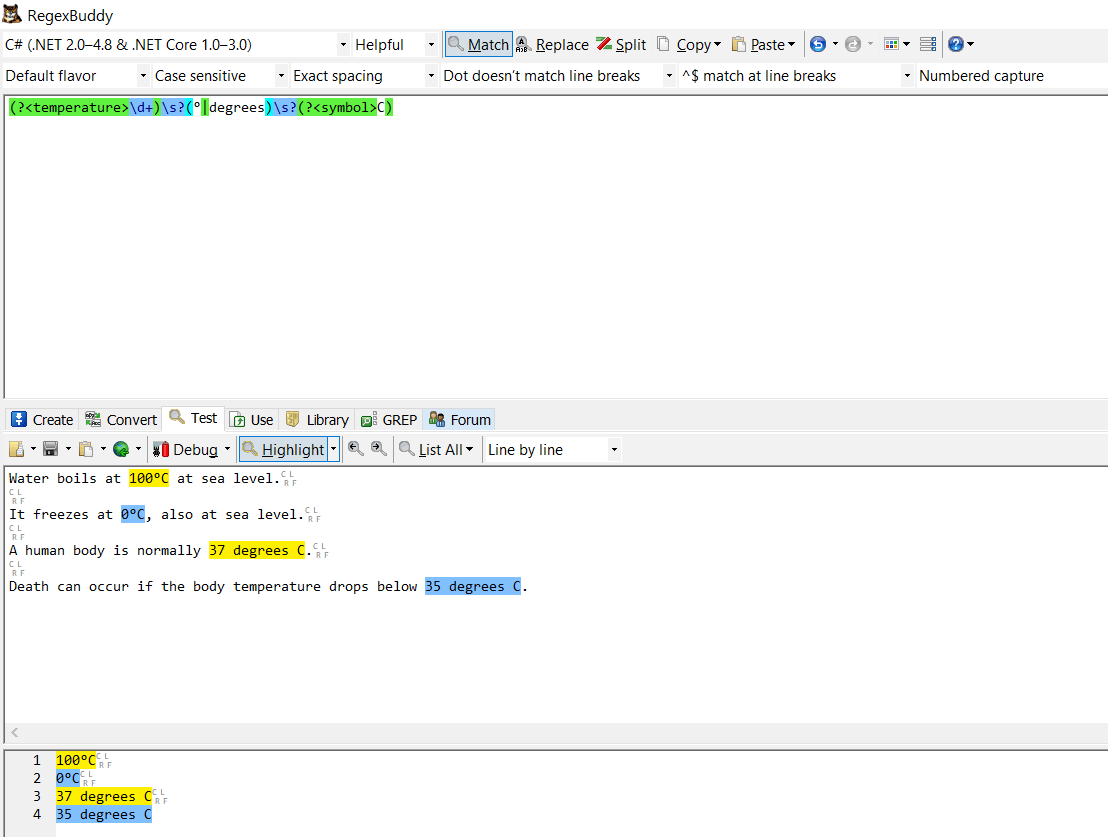1108x837 pixels.
Task: Open the C# .NET flavor selection dropdown
Action: coord(176,44)
